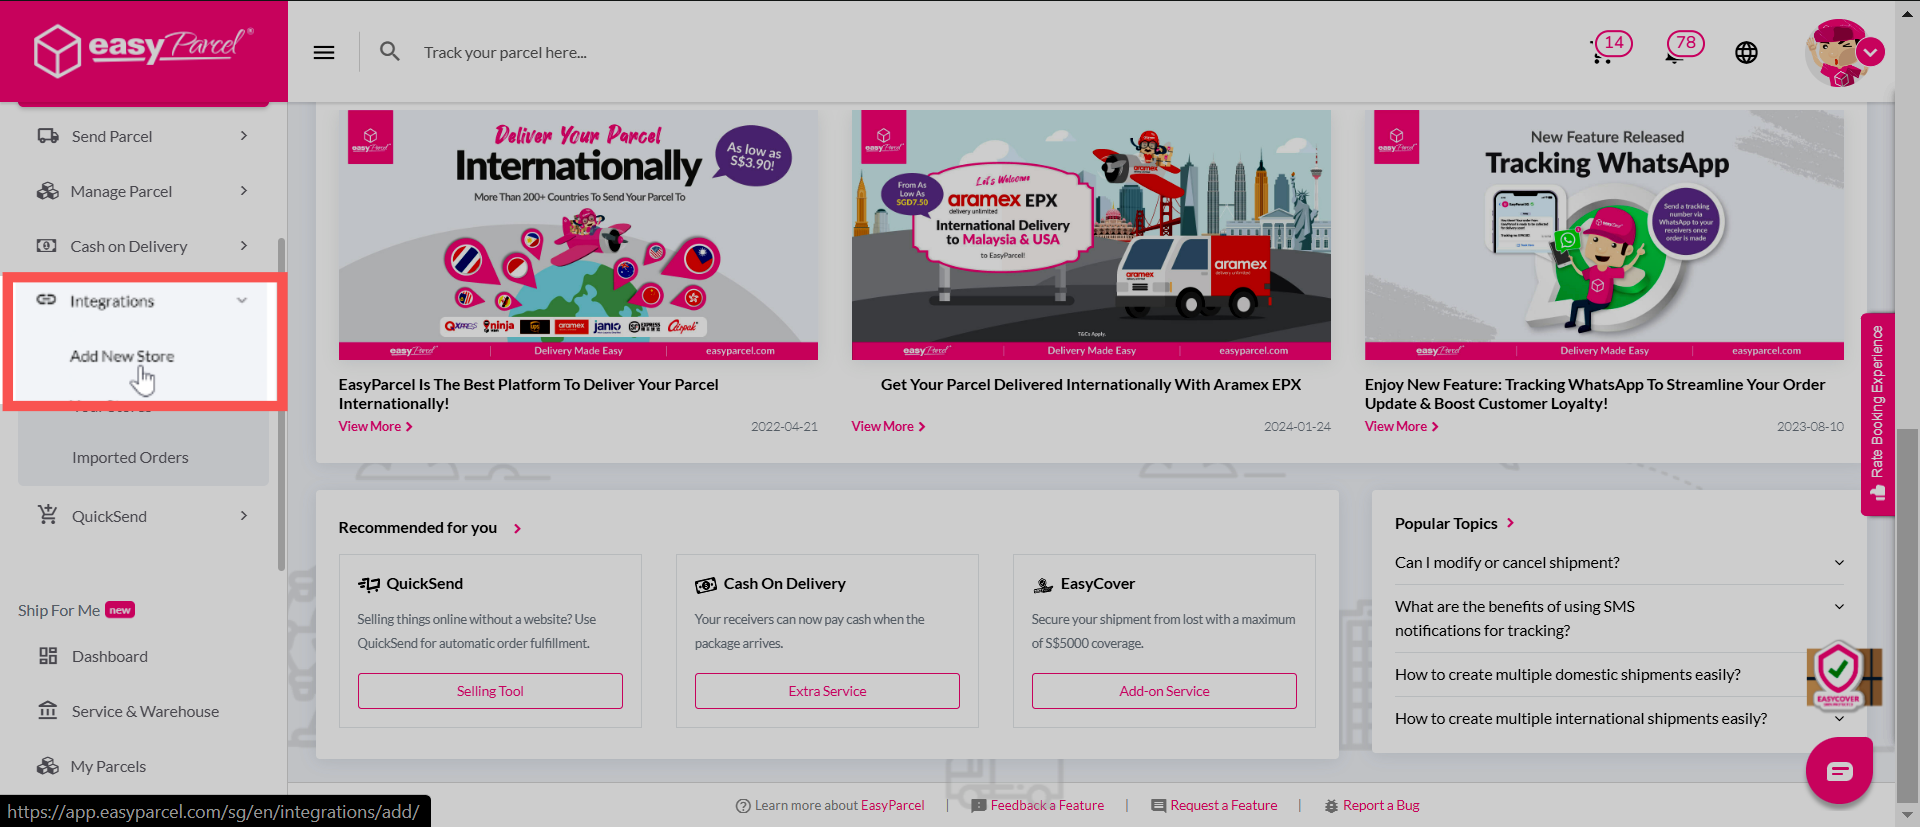Click the EasyParcel logo
This screenshot has height=827, width=1920.
point(143,49)
